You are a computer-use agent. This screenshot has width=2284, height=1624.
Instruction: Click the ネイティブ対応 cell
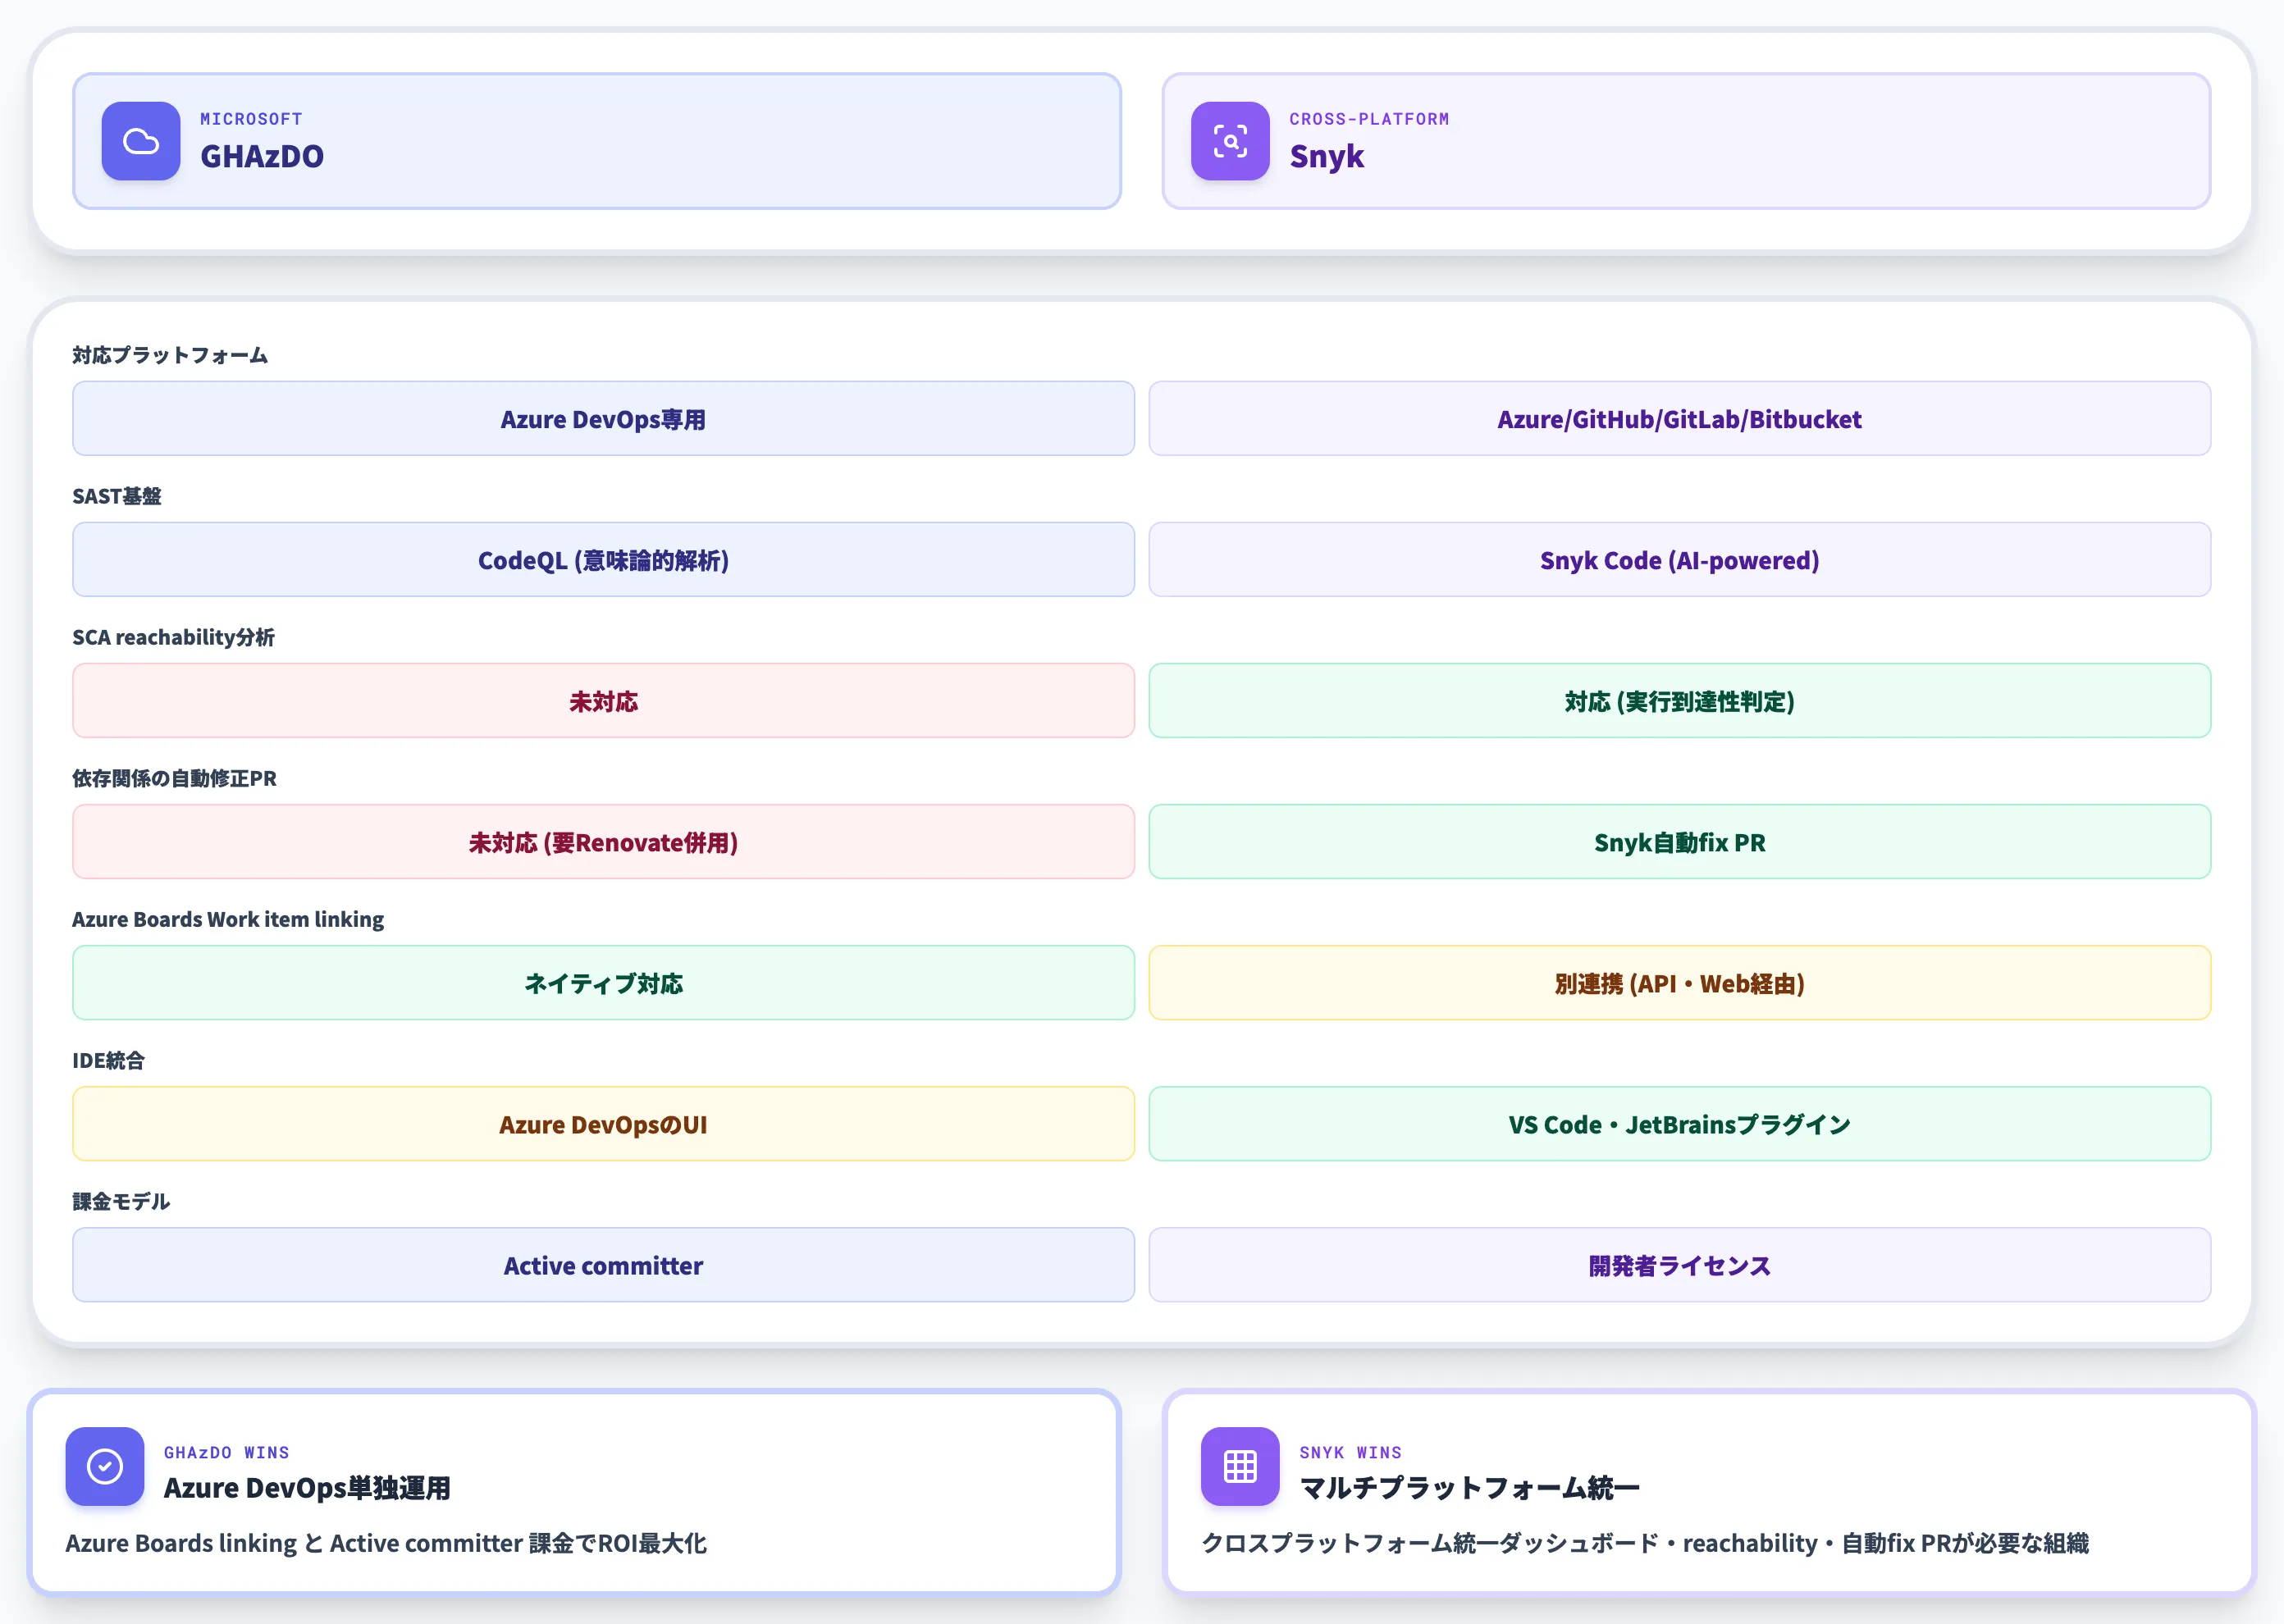click(x=603, y=983)
